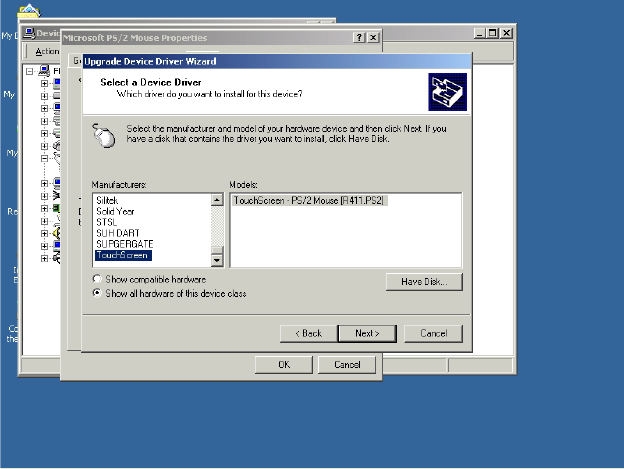Click the Upgrade Device Driver Wizard title bar
Viewport: 624px width, 469px height.
pos(276,61)
